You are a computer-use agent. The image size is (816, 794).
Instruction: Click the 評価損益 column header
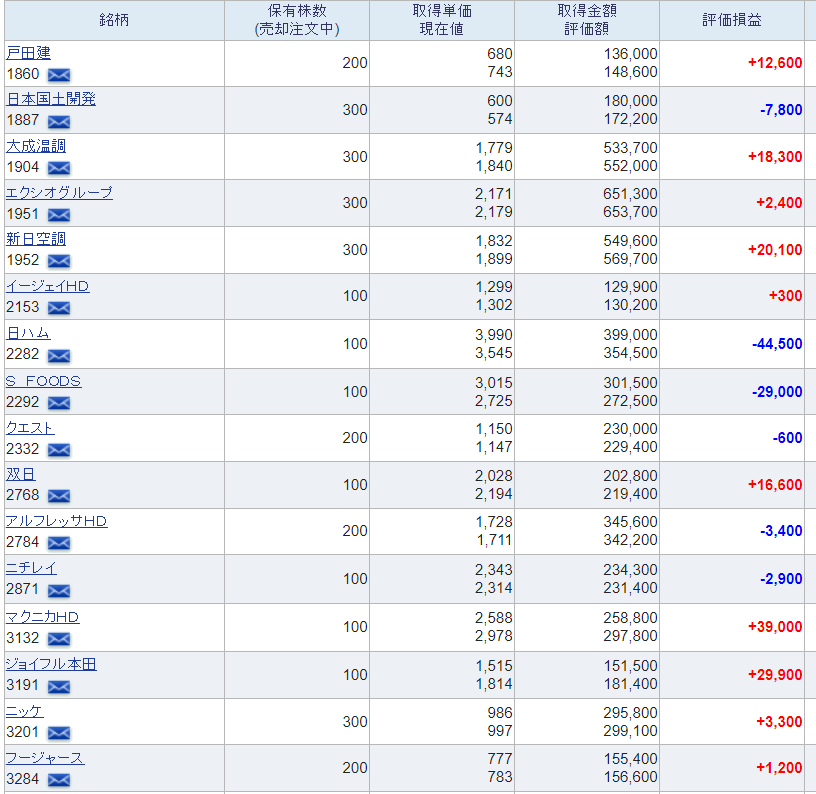[732, 20]
